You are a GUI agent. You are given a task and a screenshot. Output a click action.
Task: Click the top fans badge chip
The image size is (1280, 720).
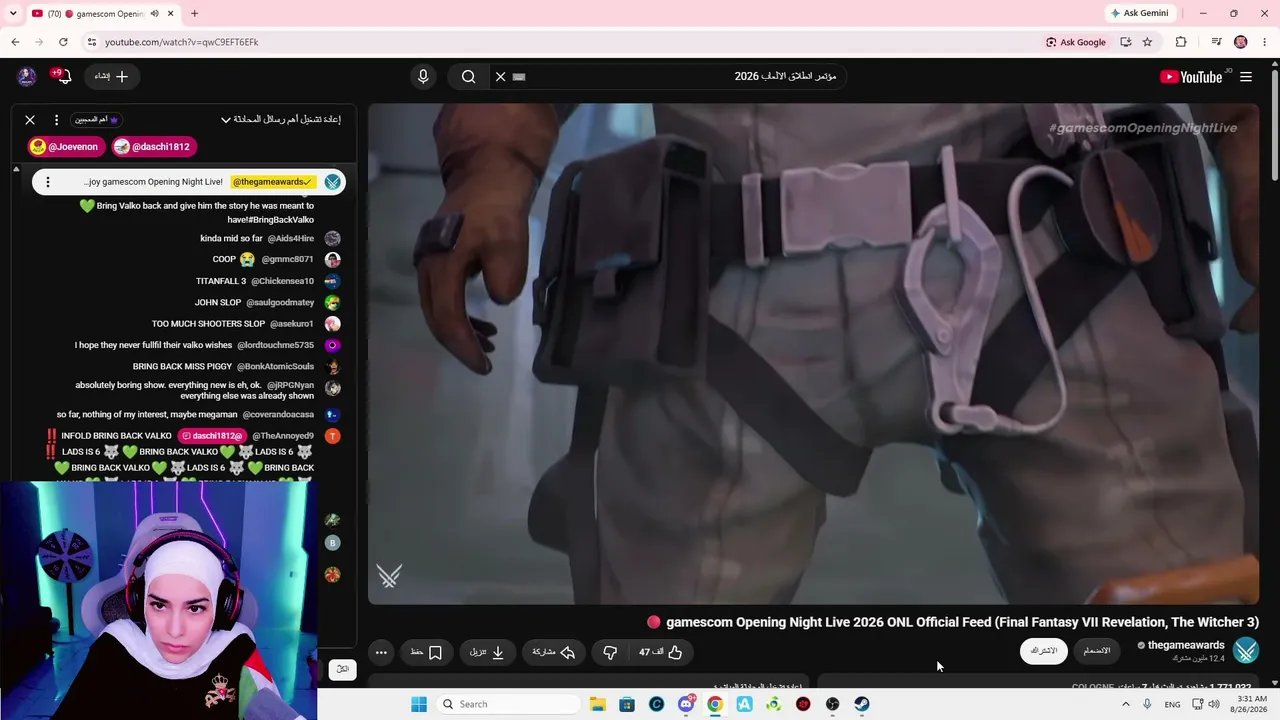(97, 120)
